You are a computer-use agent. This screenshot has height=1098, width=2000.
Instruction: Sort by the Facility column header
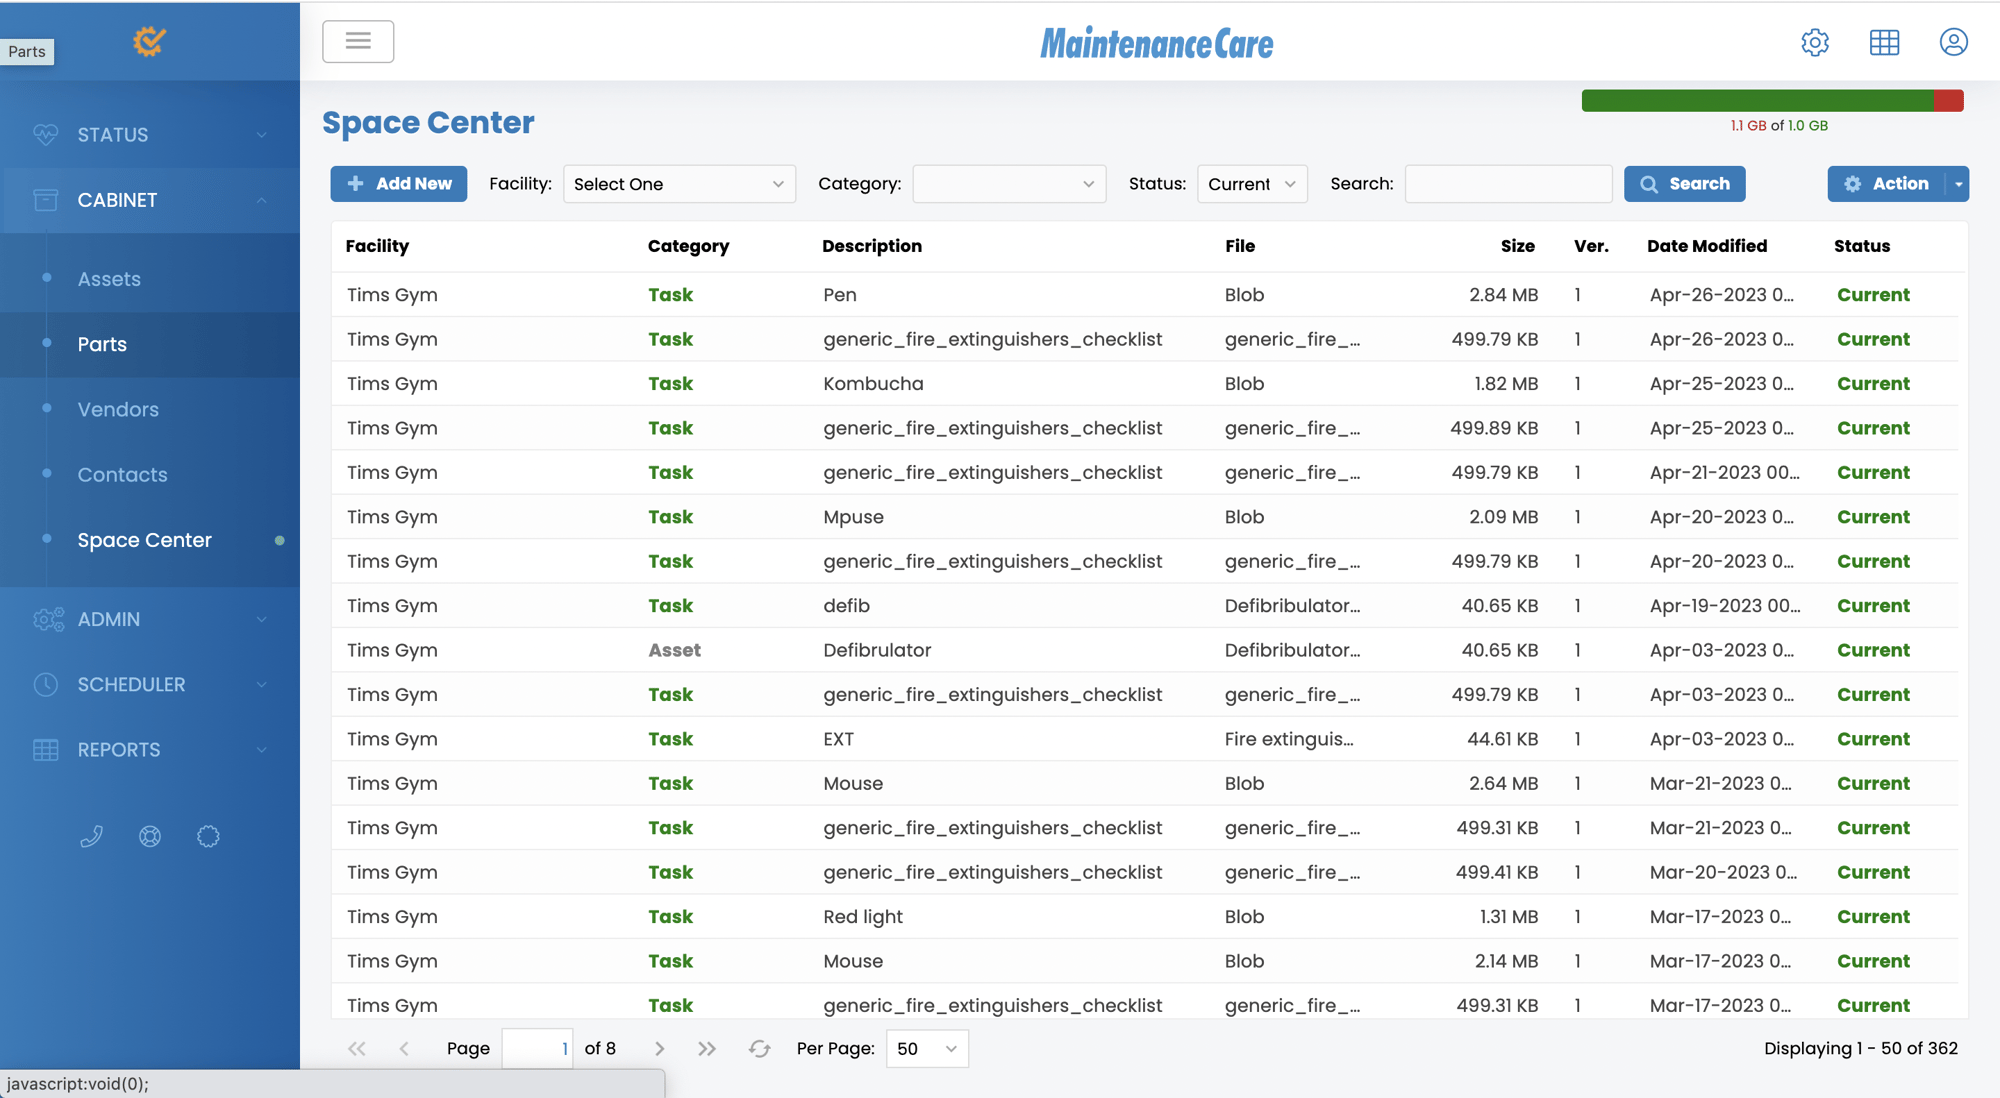[377, 246]
